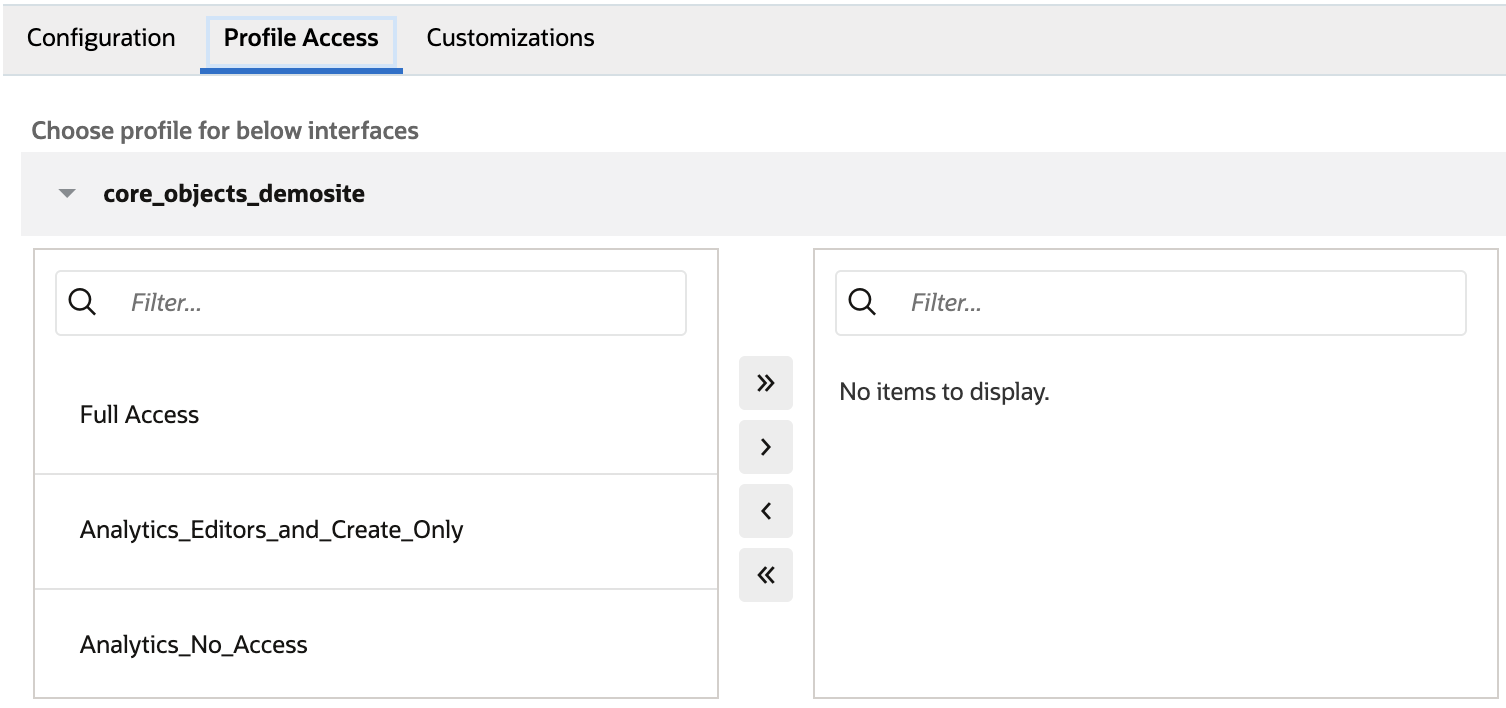Expand the core_objects_demosite disclosure triangle
This screenshot has width=1506, height=708.
point(66,193)
